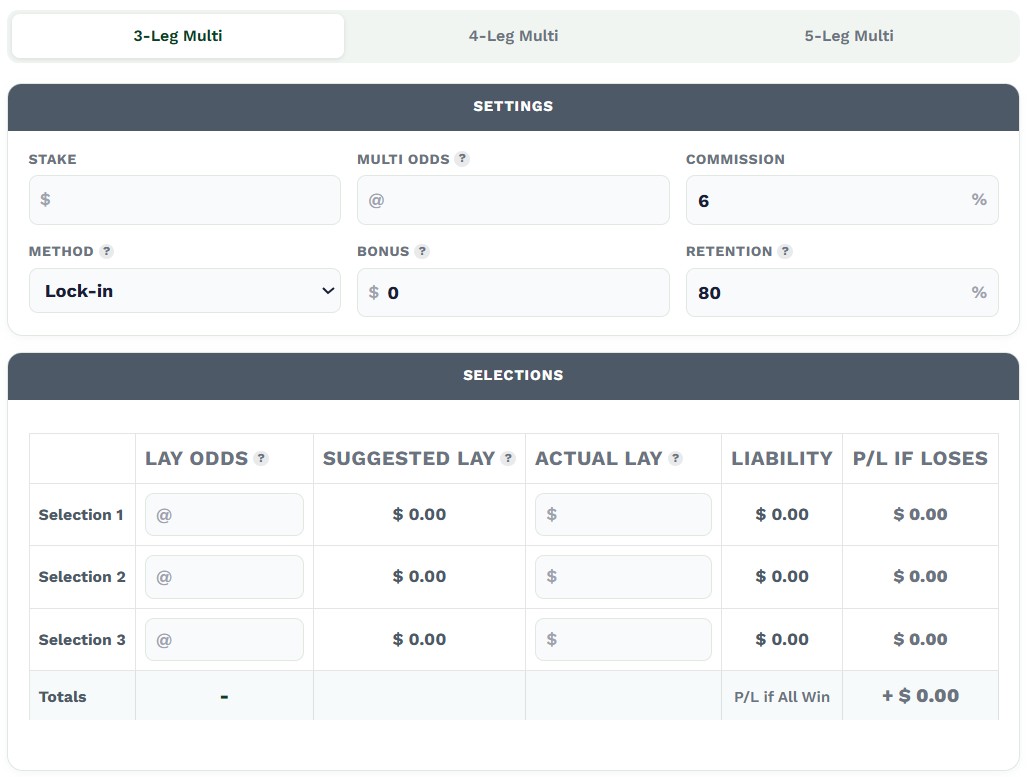
Task: Click the Bonus input field
Action: coord(513,292)
